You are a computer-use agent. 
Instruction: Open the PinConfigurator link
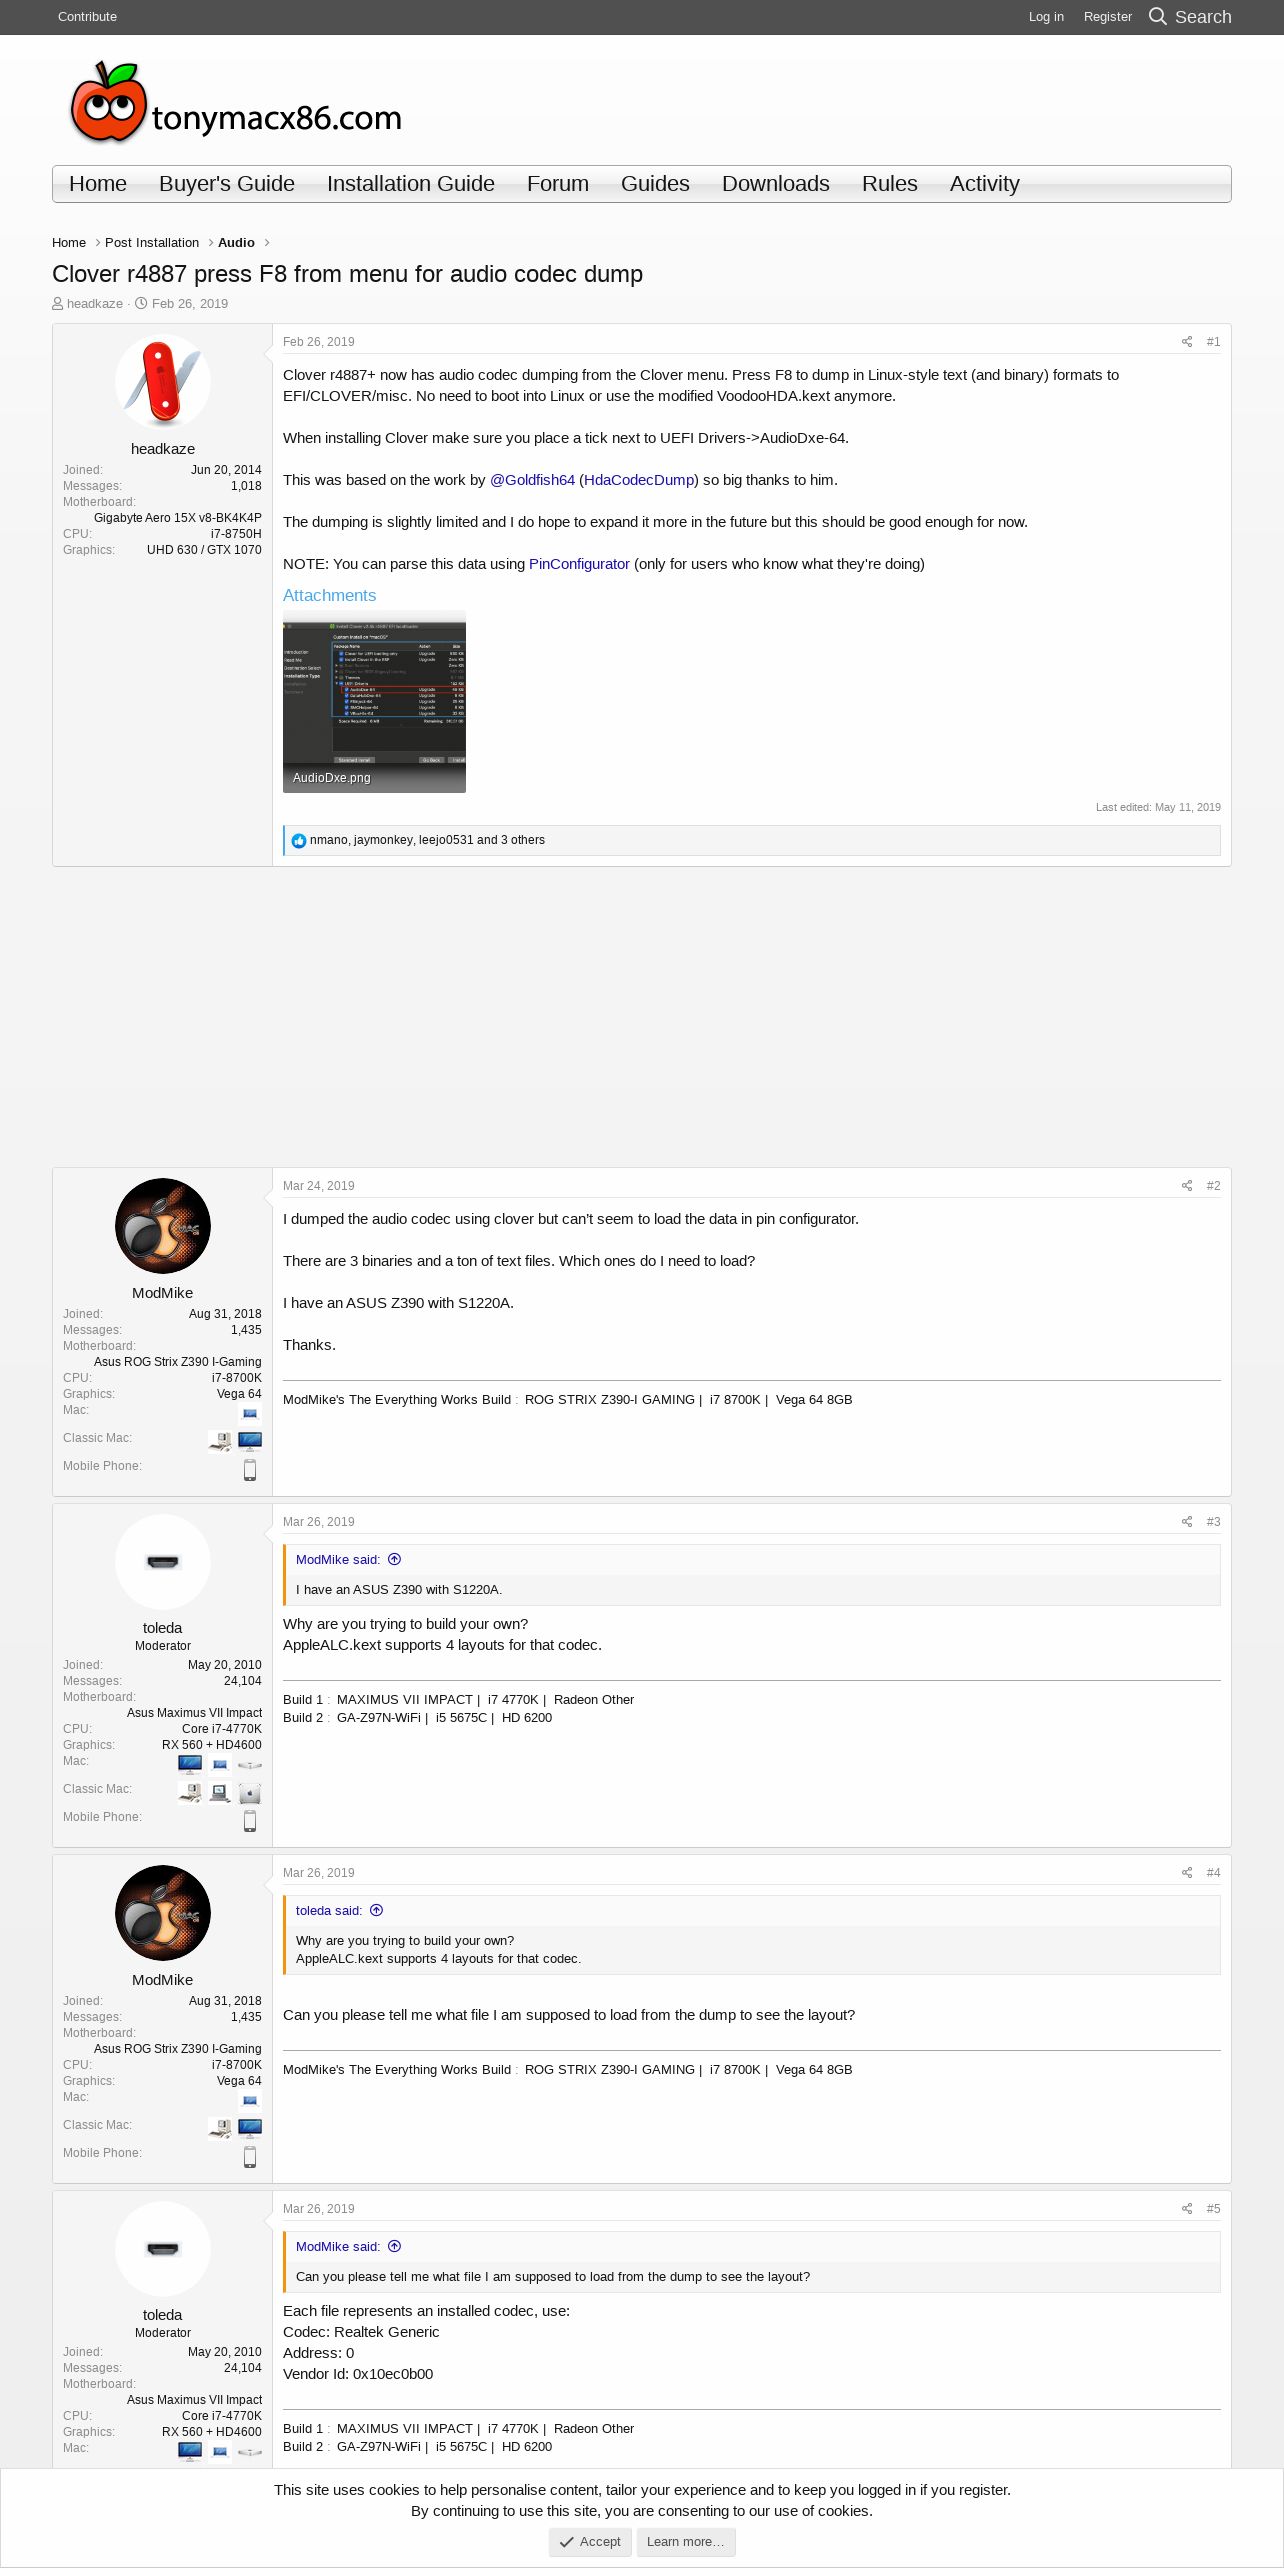pyautogui.click(x=579, y=564)
